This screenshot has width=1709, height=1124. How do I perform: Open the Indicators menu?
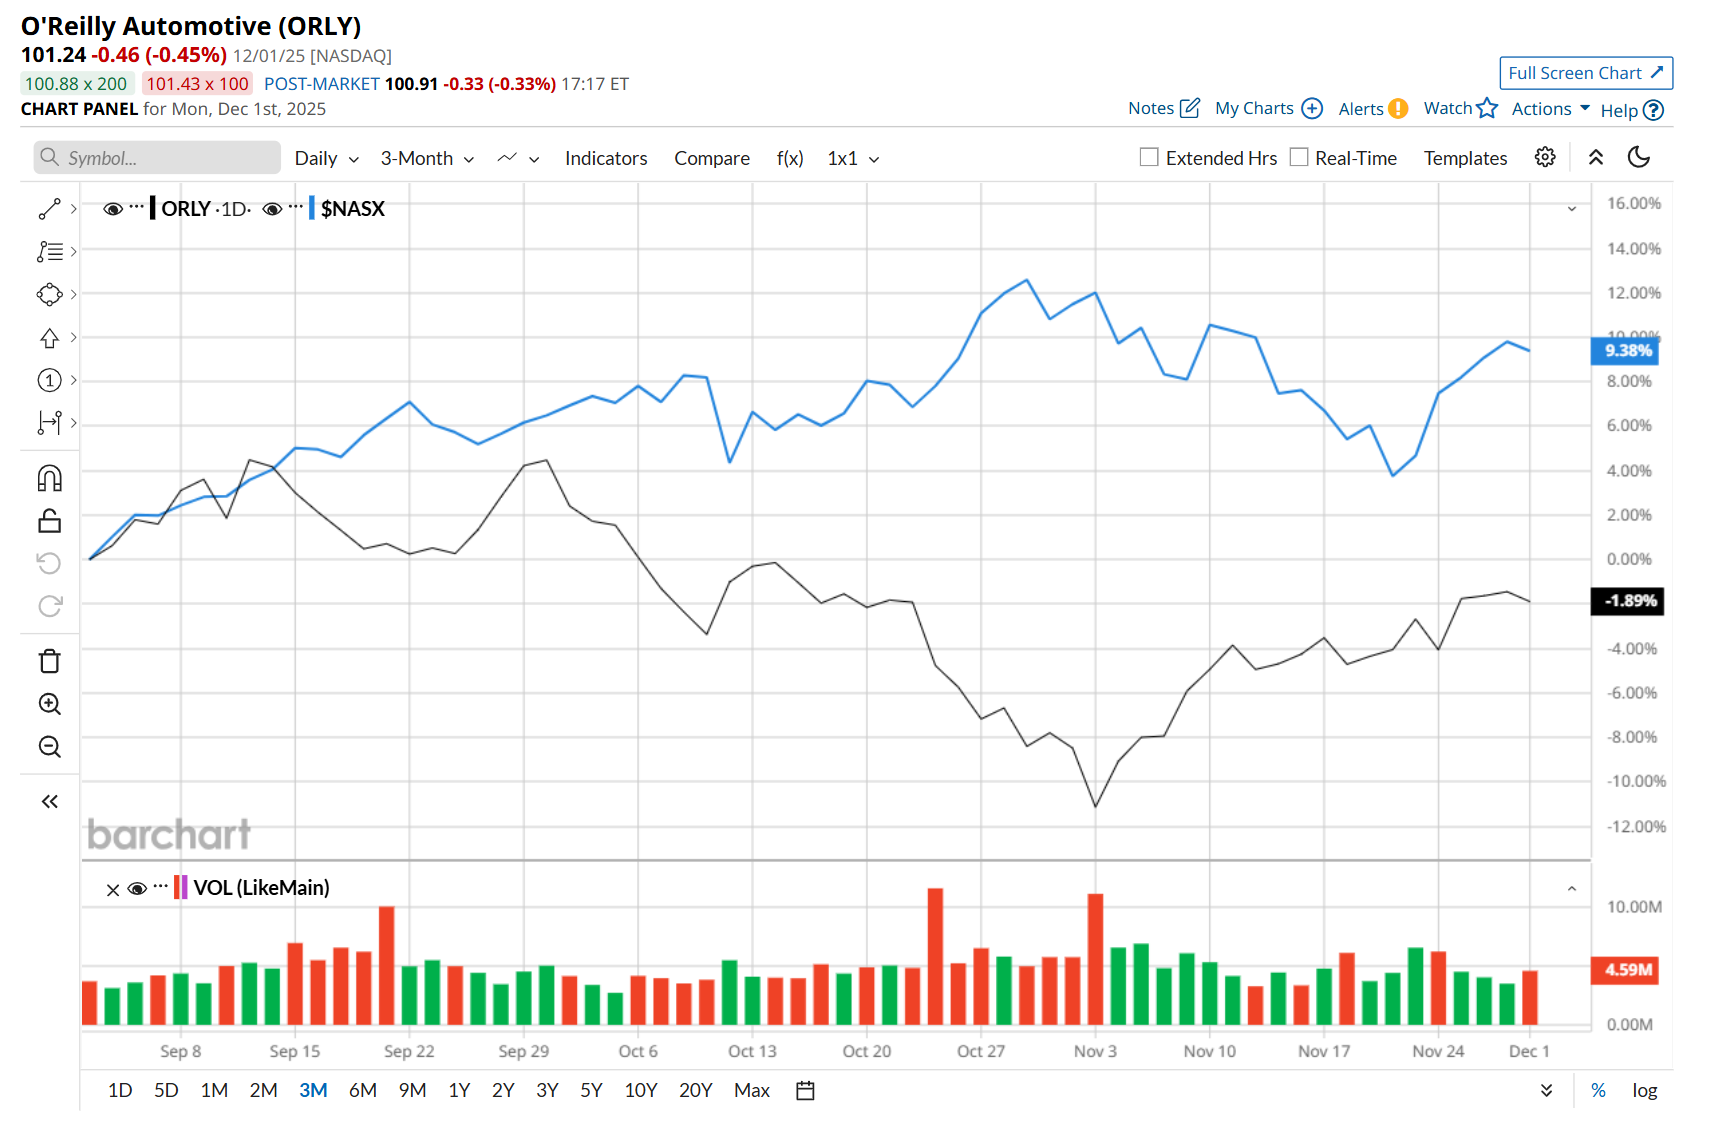click(606, 158)
